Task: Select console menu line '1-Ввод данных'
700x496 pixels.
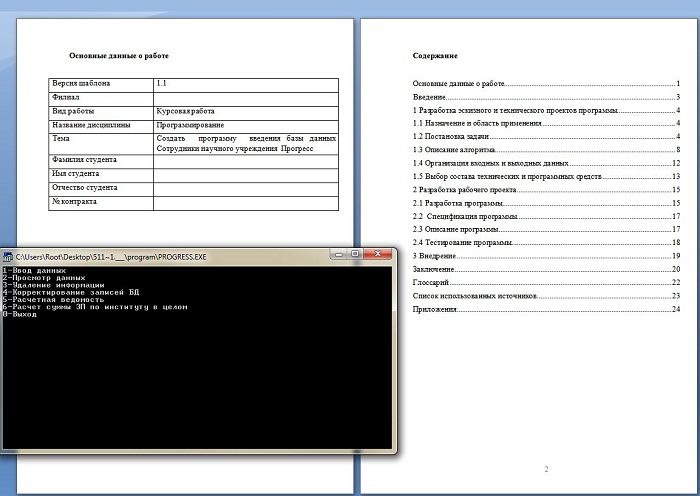Action: coord(34,271)
